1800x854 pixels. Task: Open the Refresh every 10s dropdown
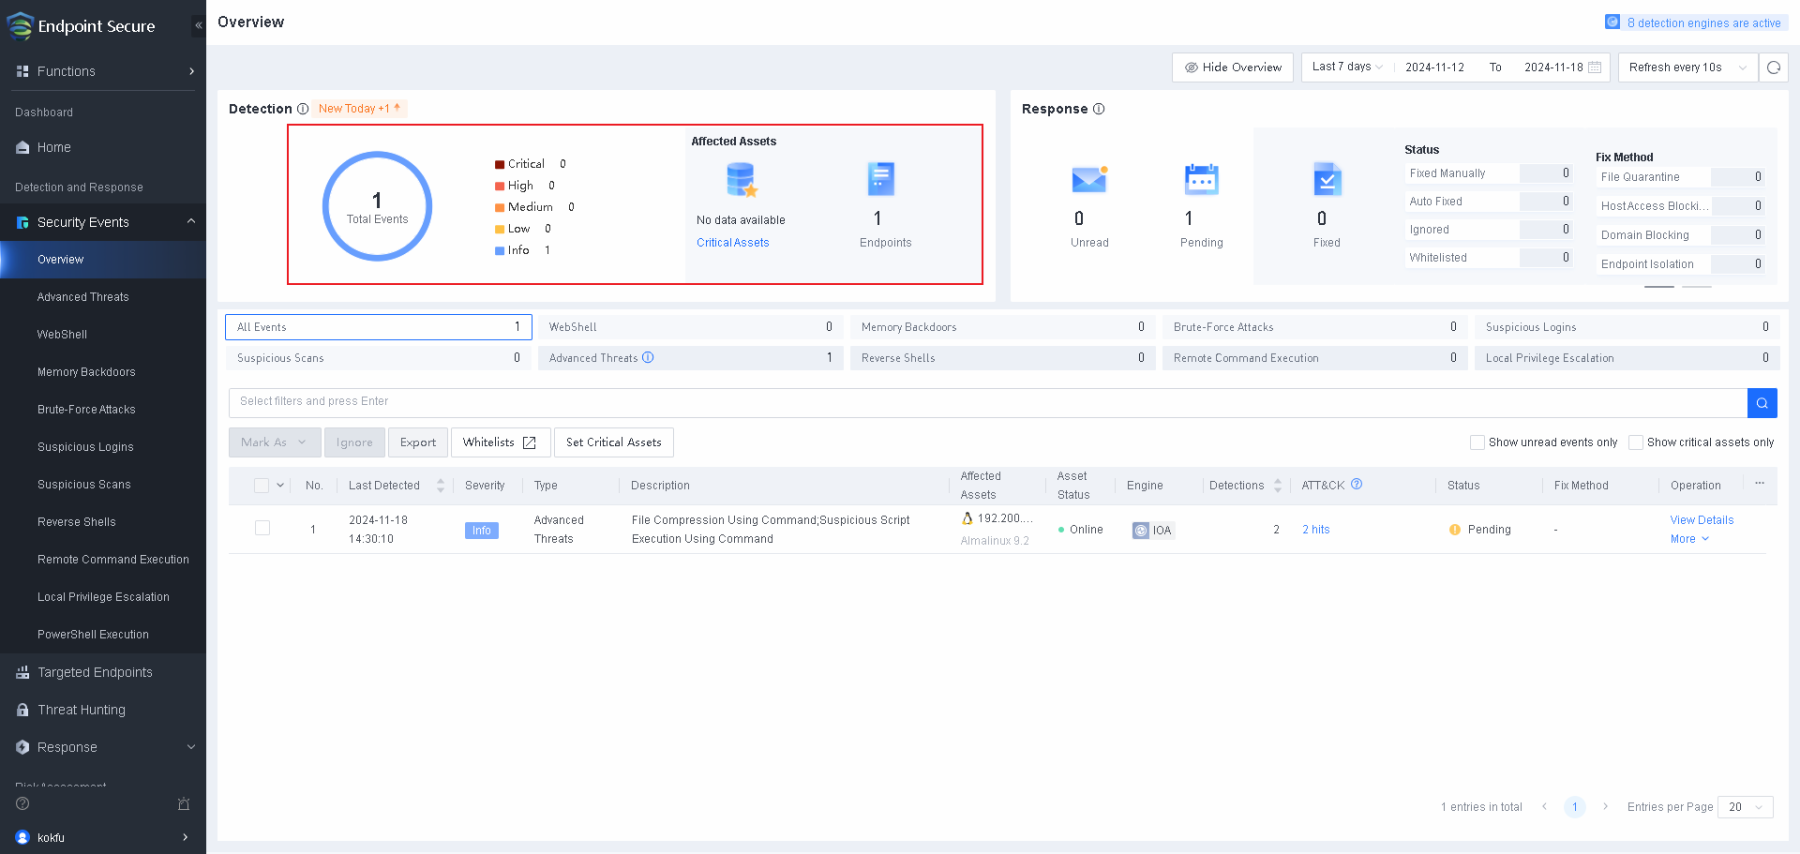tap(1687, 68)
